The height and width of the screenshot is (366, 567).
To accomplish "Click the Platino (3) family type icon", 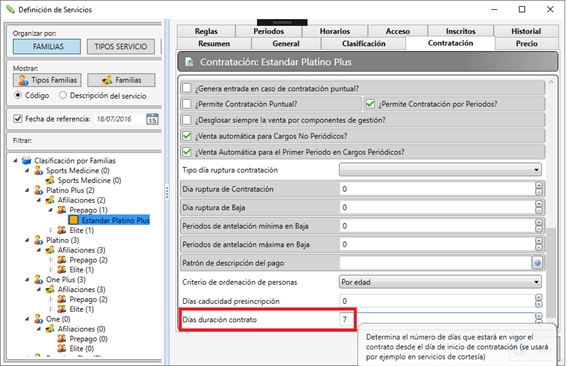I will point(38,240).
